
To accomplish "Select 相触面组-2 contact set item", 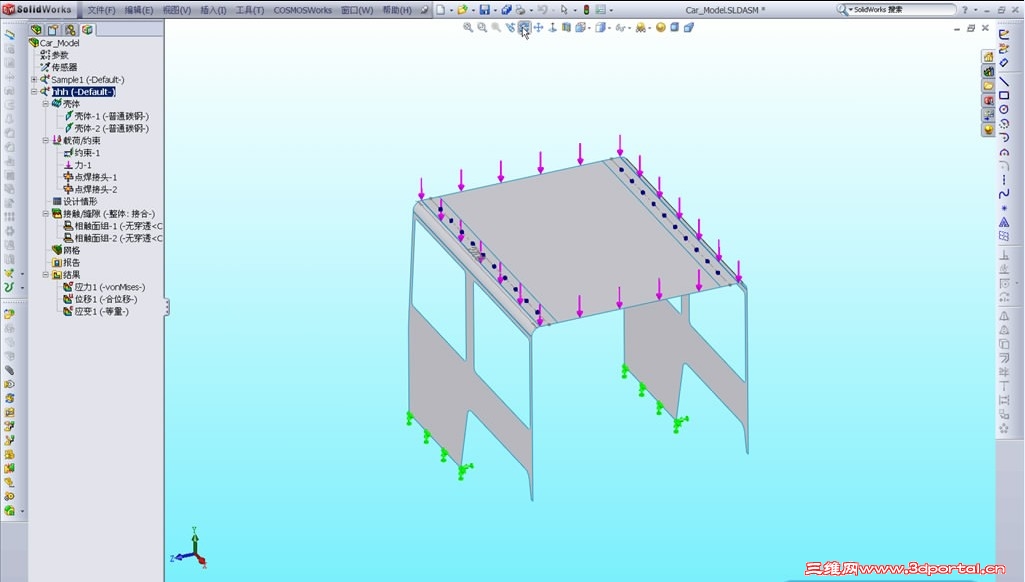I will (112, 238).
